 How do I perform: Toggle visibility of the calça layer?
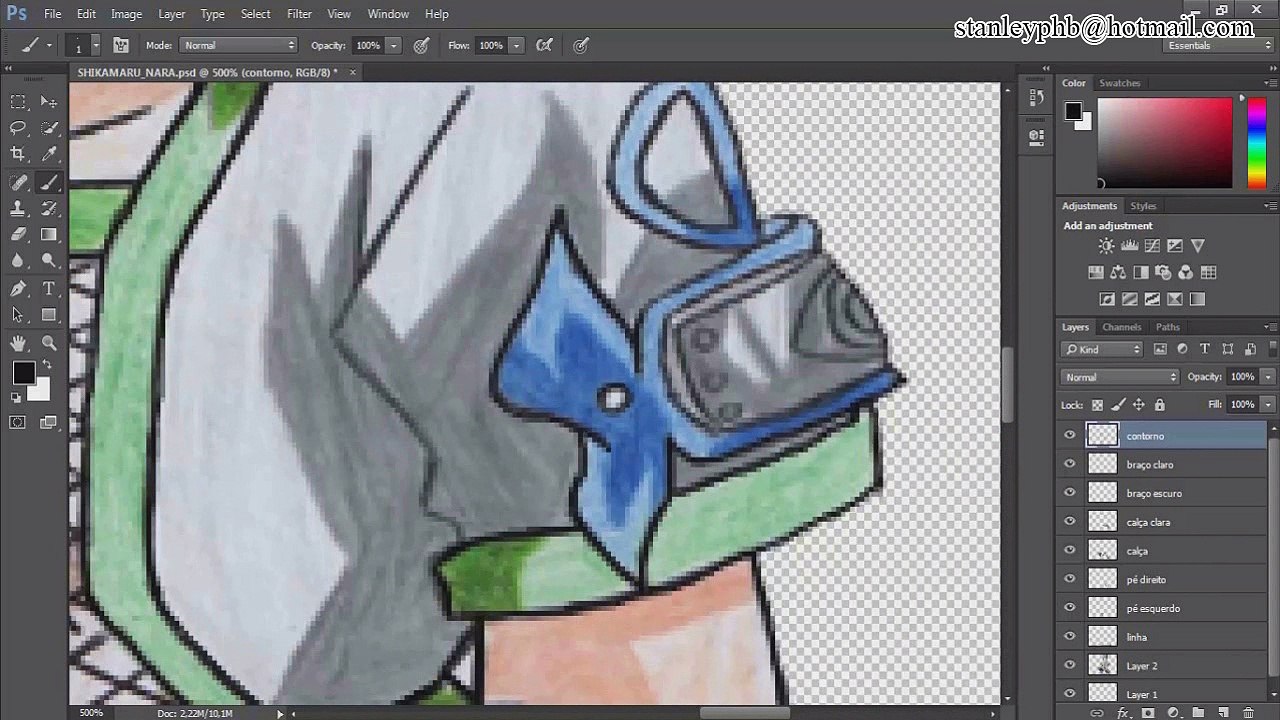pos(1070,550)
